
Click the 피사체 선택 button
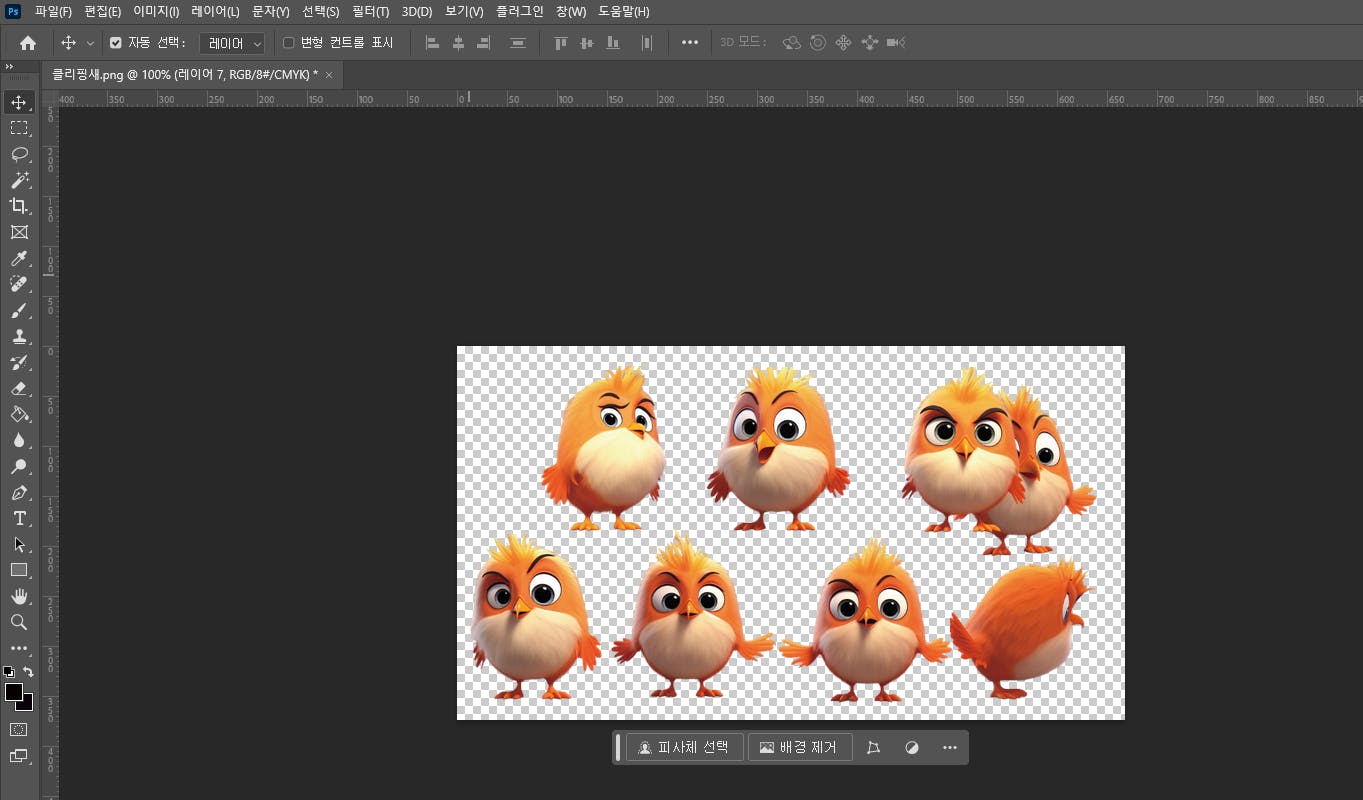tap(685, 747)
